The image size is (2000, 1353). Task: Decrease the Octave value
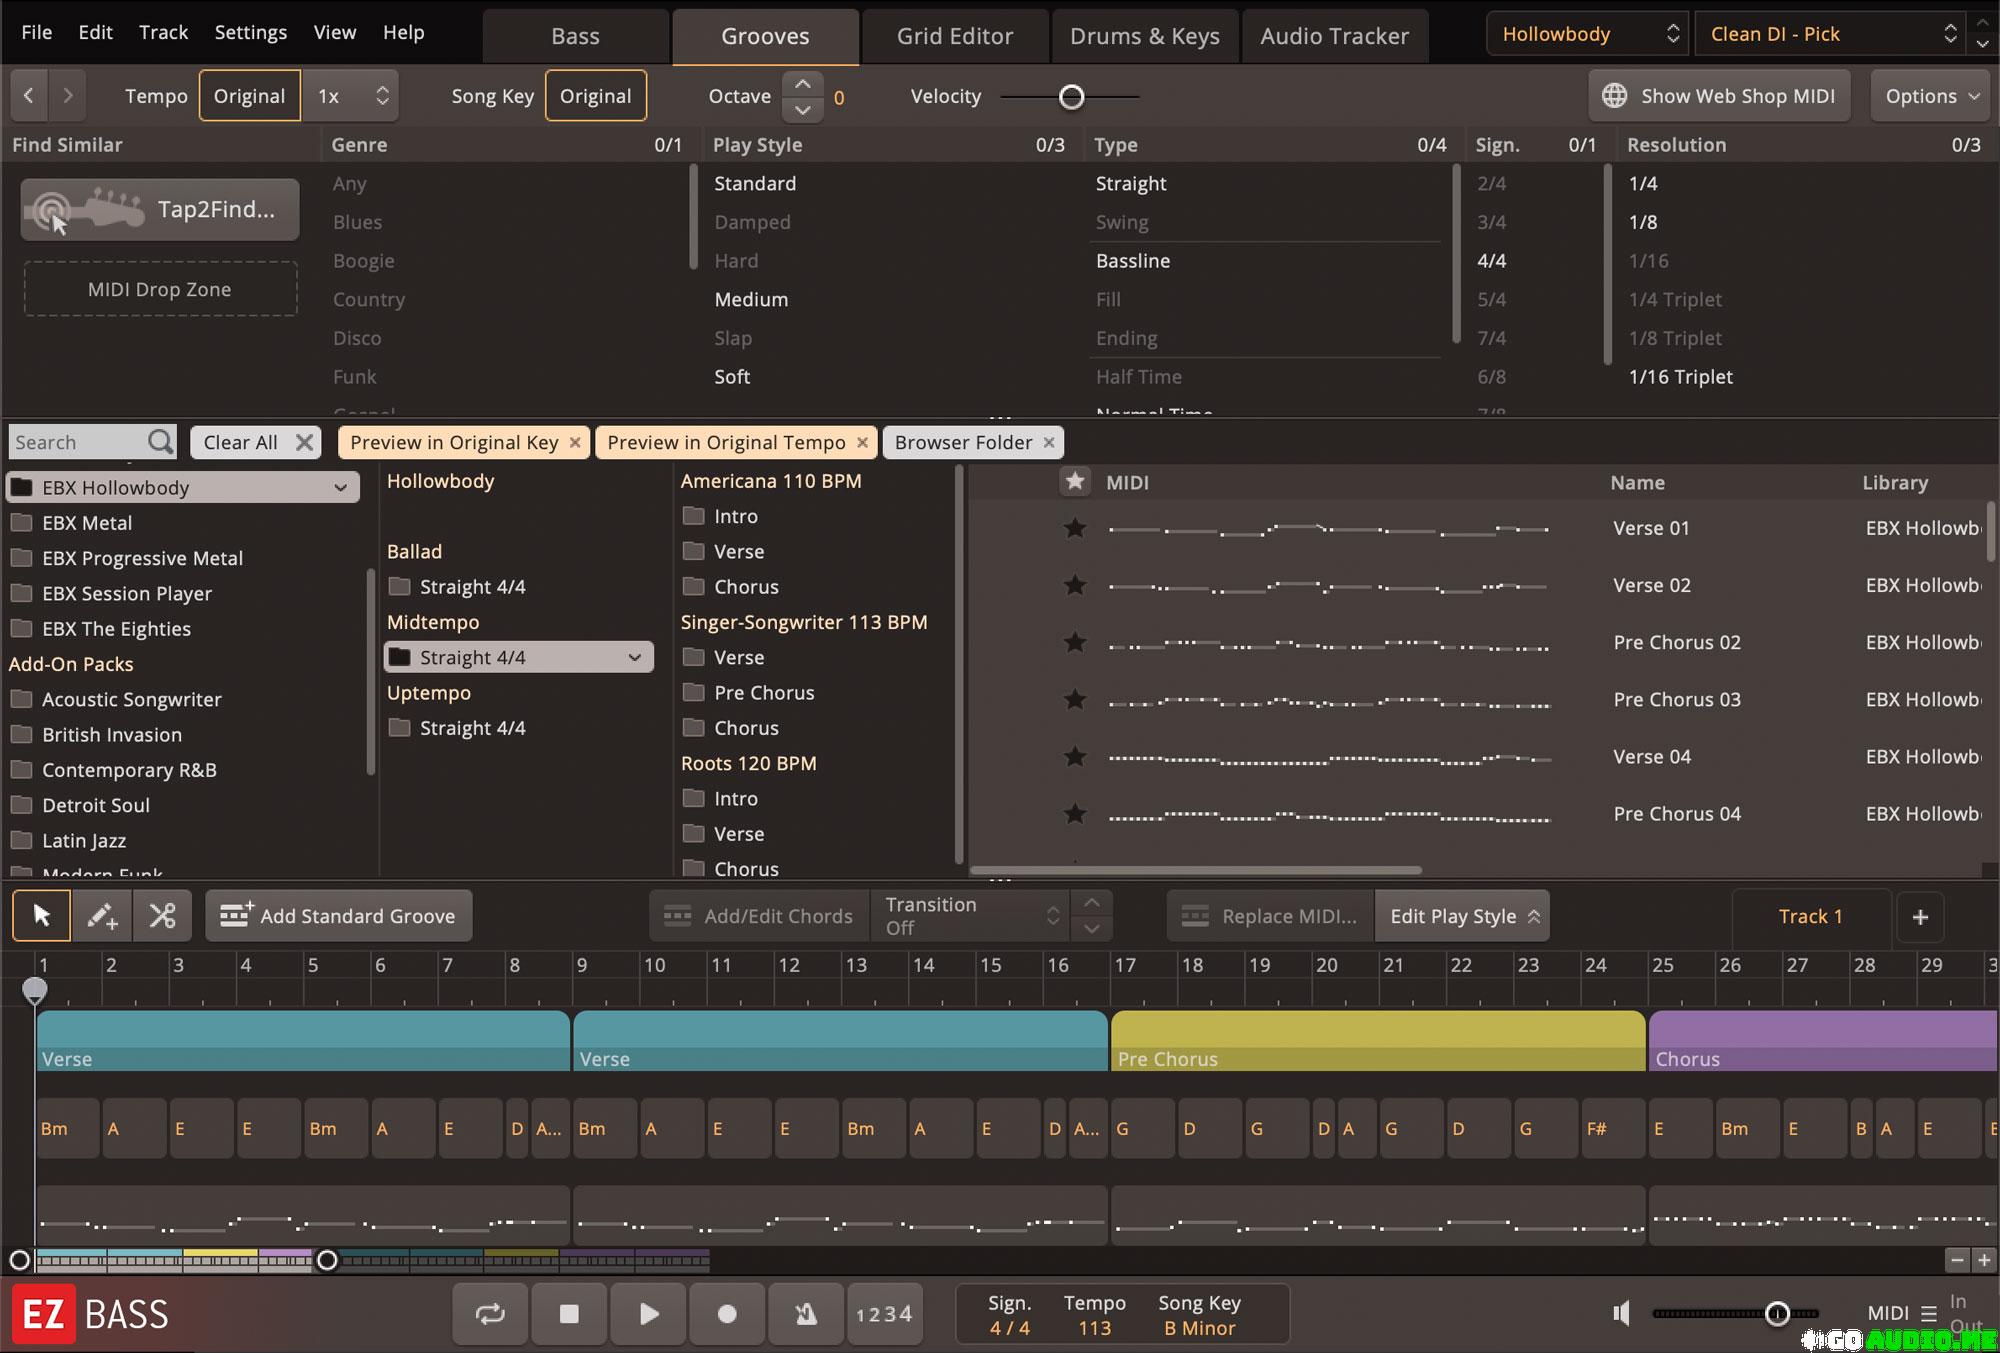[803, 110]
